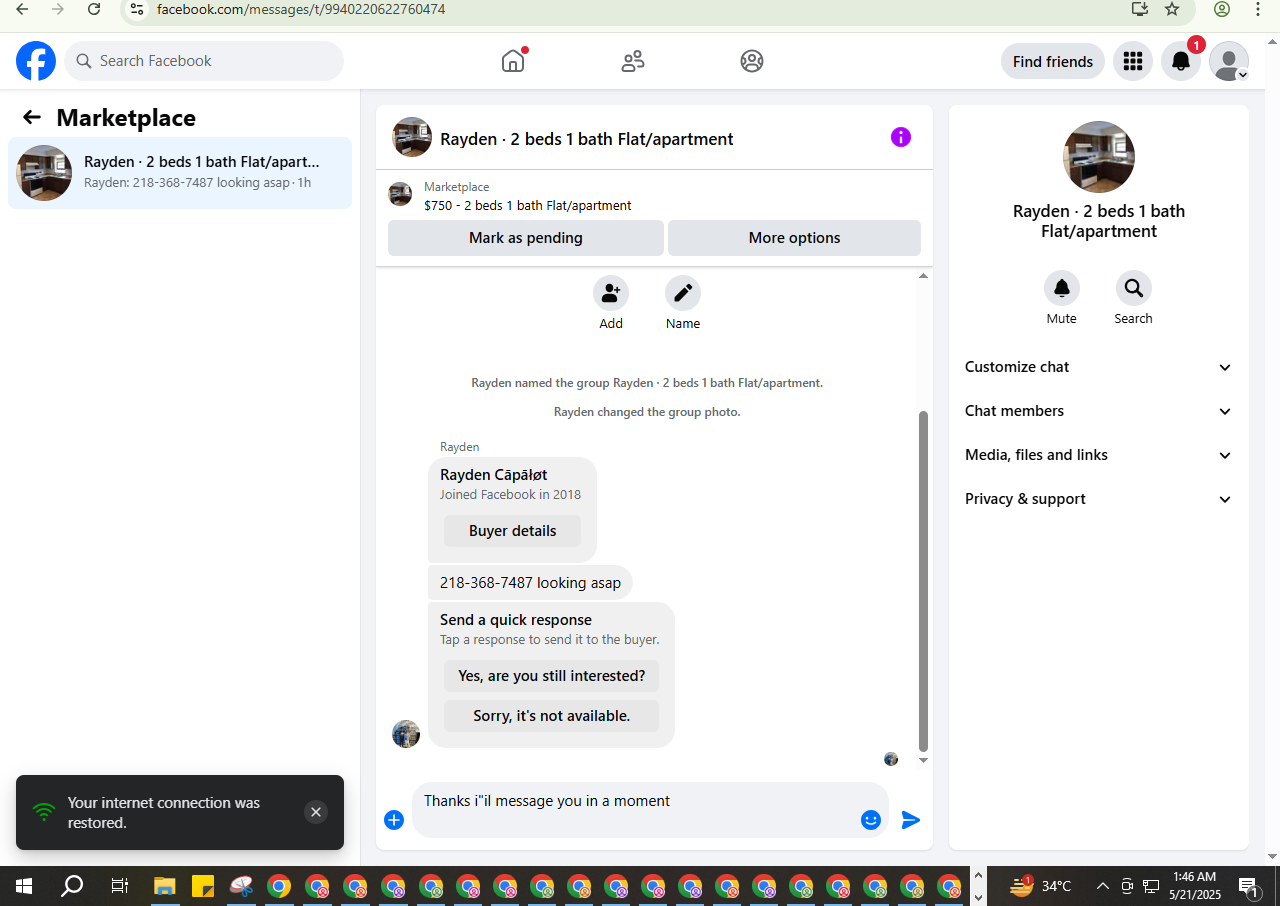Open the Facebook apps menu grid
Screen dimensions: 1280x906
(1133, 61)
